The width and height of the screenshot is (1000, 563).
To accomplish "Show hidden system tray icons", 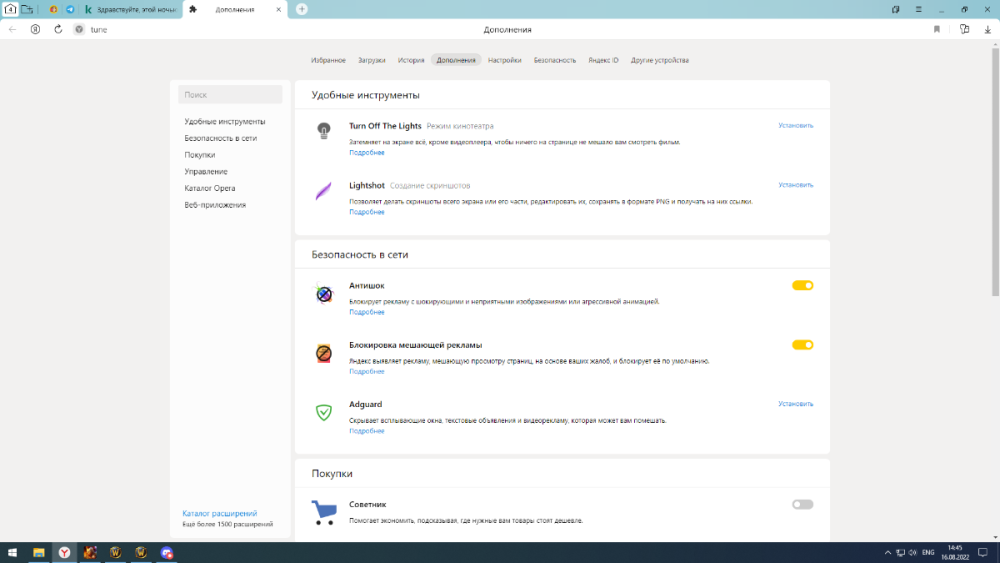I will (887, 553).
